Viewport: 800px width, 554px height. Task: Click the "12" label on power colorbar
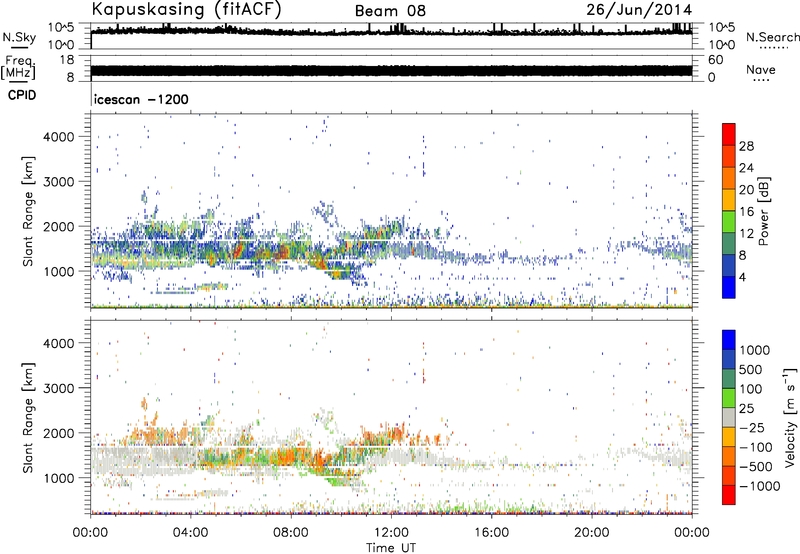[746, 234]
